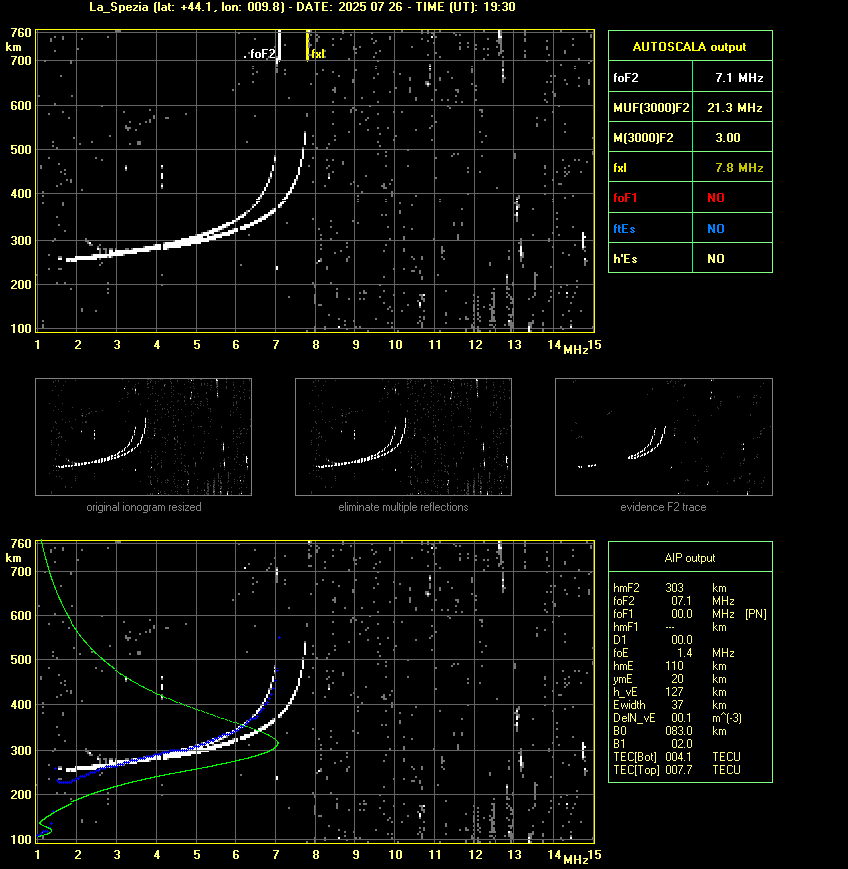848x869 pixels.
Task: Click the 'evidence F2 trace' caption
Action: click(x=663, y=507)
